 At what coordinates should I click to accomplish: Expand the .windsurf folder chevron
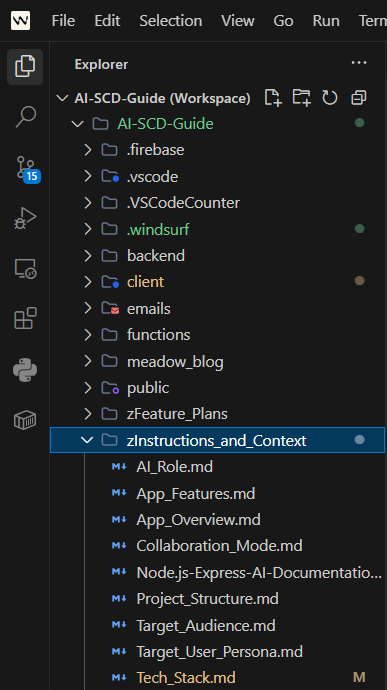[88, 229]
